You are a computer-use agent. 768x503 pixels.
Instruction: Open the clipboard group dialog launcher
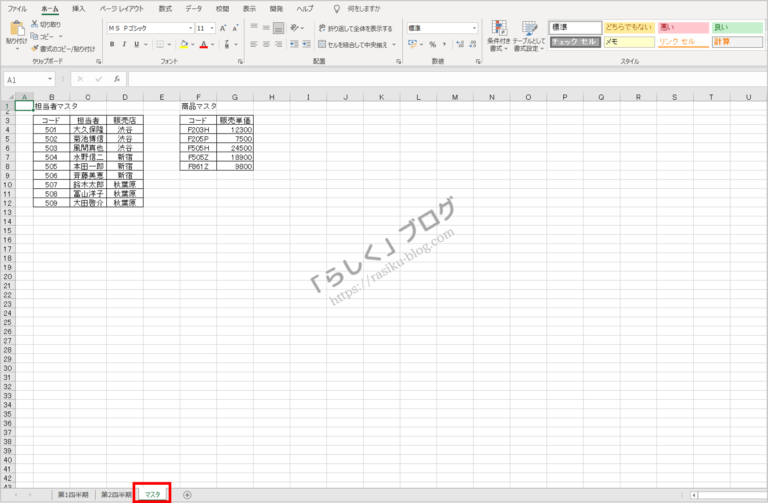tap(98, 62)
